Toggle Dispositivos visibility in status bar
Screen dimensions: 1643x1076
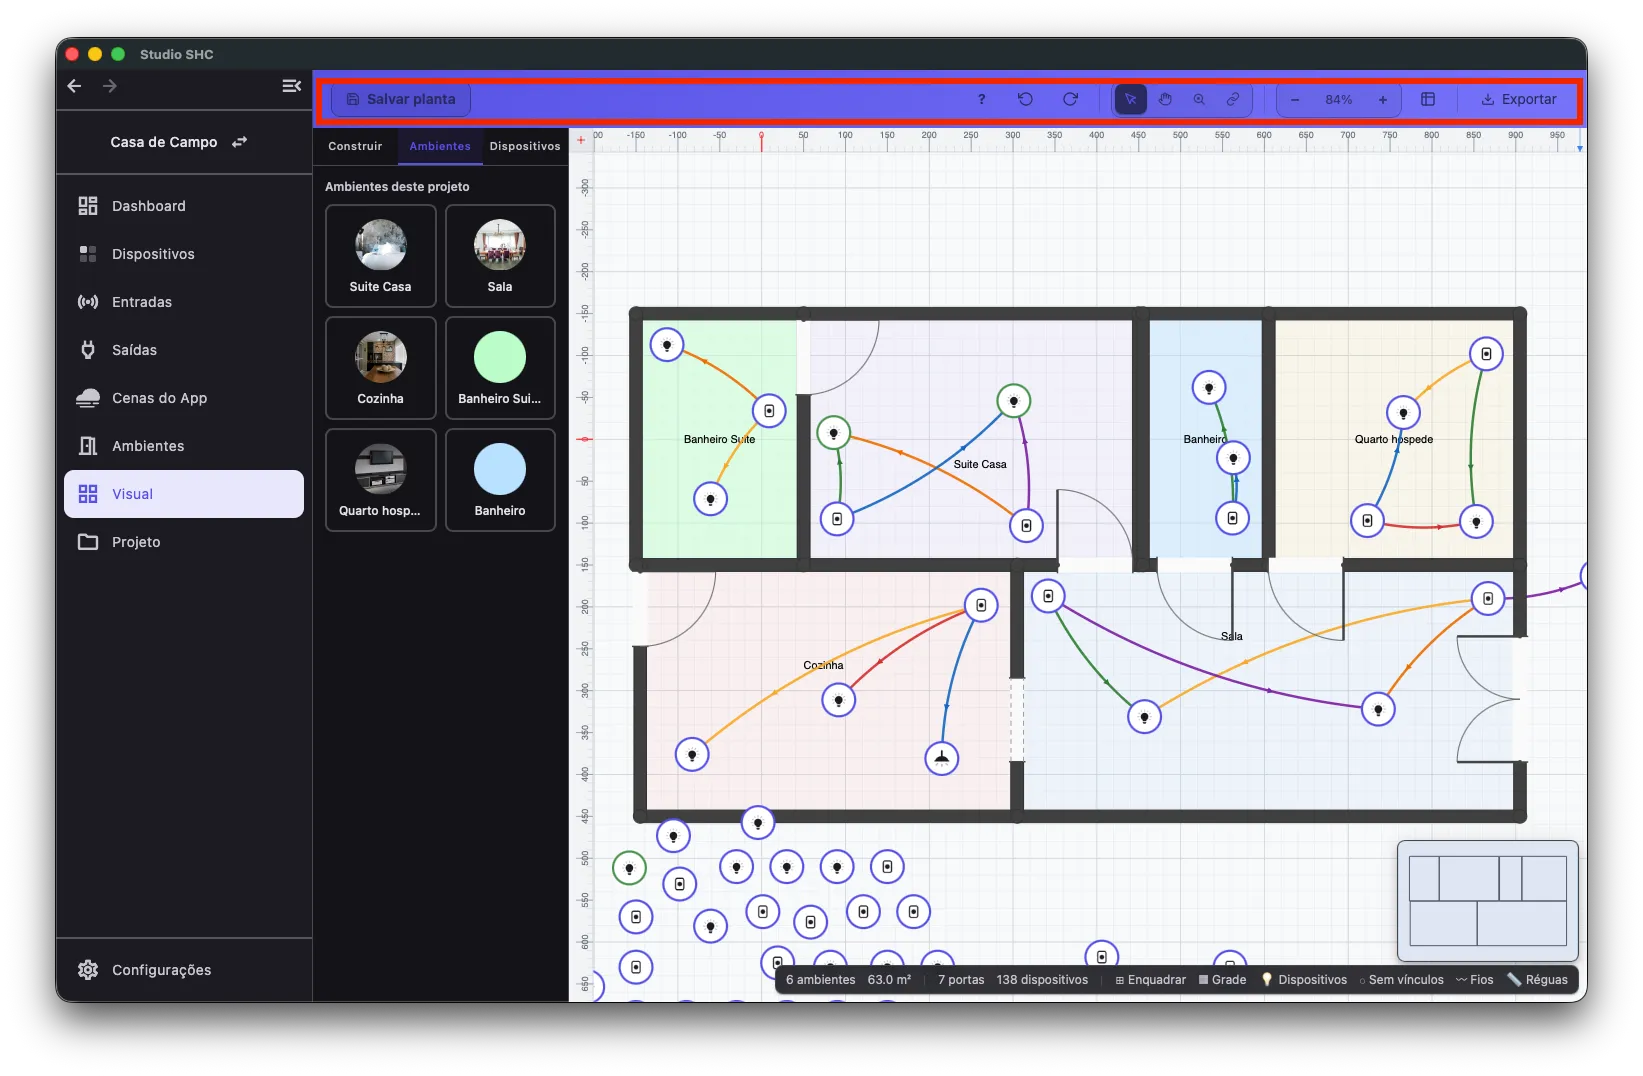pyautogui.click(x=1304, y=980)
